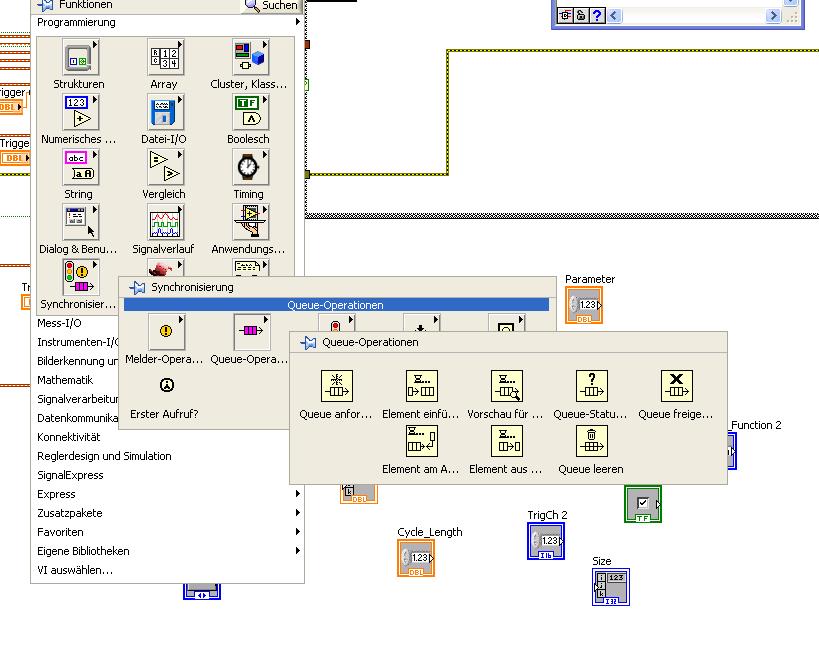Select Element einfügen queue function
Screen dimensions: 819x647
(422, 386)
